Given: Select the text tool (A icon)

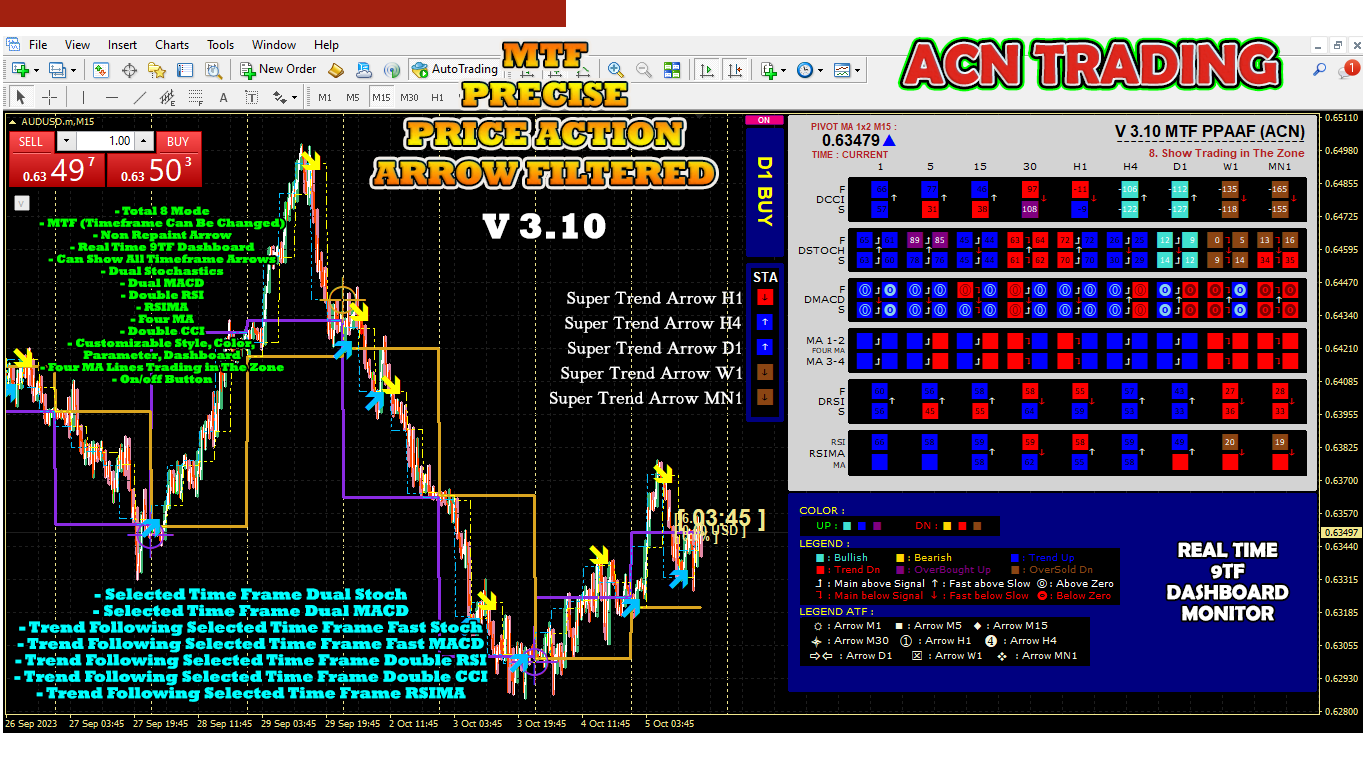Looking at the screenshot, I should click(223, 97).
